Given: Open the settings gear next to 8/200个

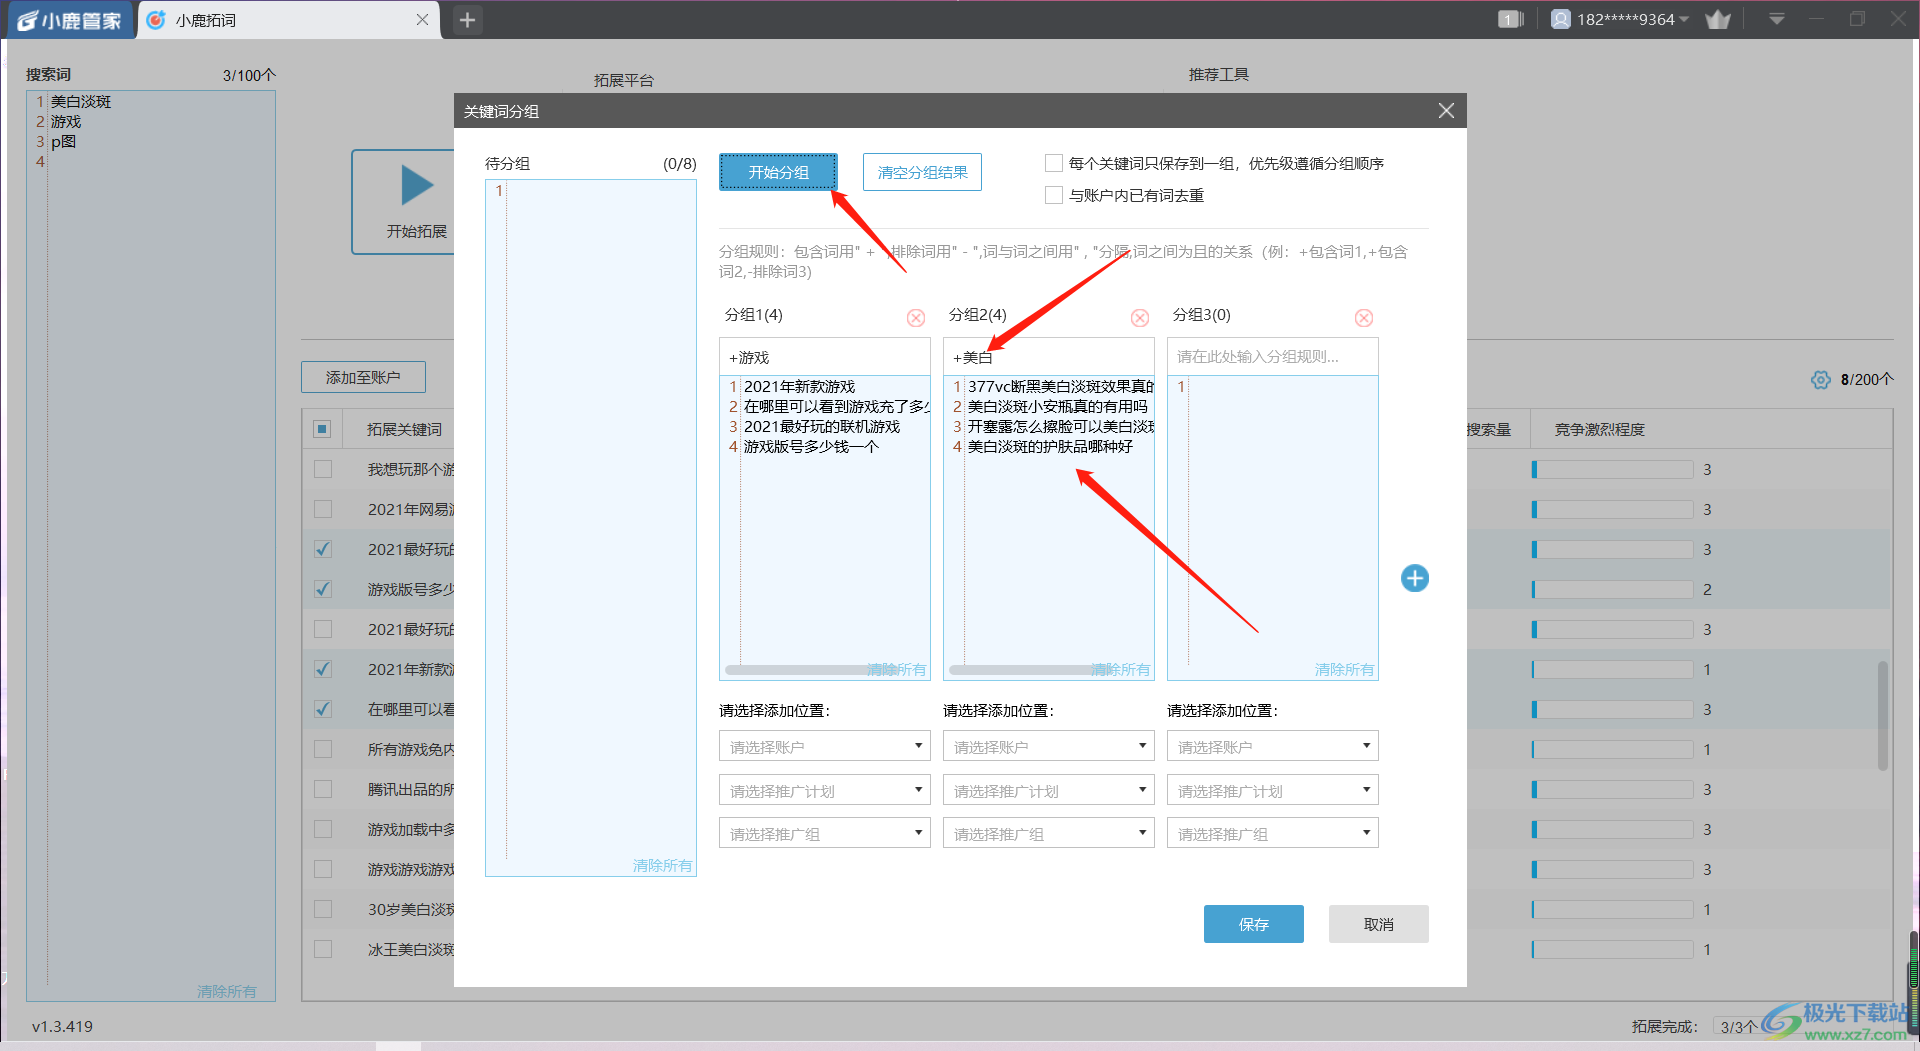Looking at the screenshot, I should [1820, 380].
